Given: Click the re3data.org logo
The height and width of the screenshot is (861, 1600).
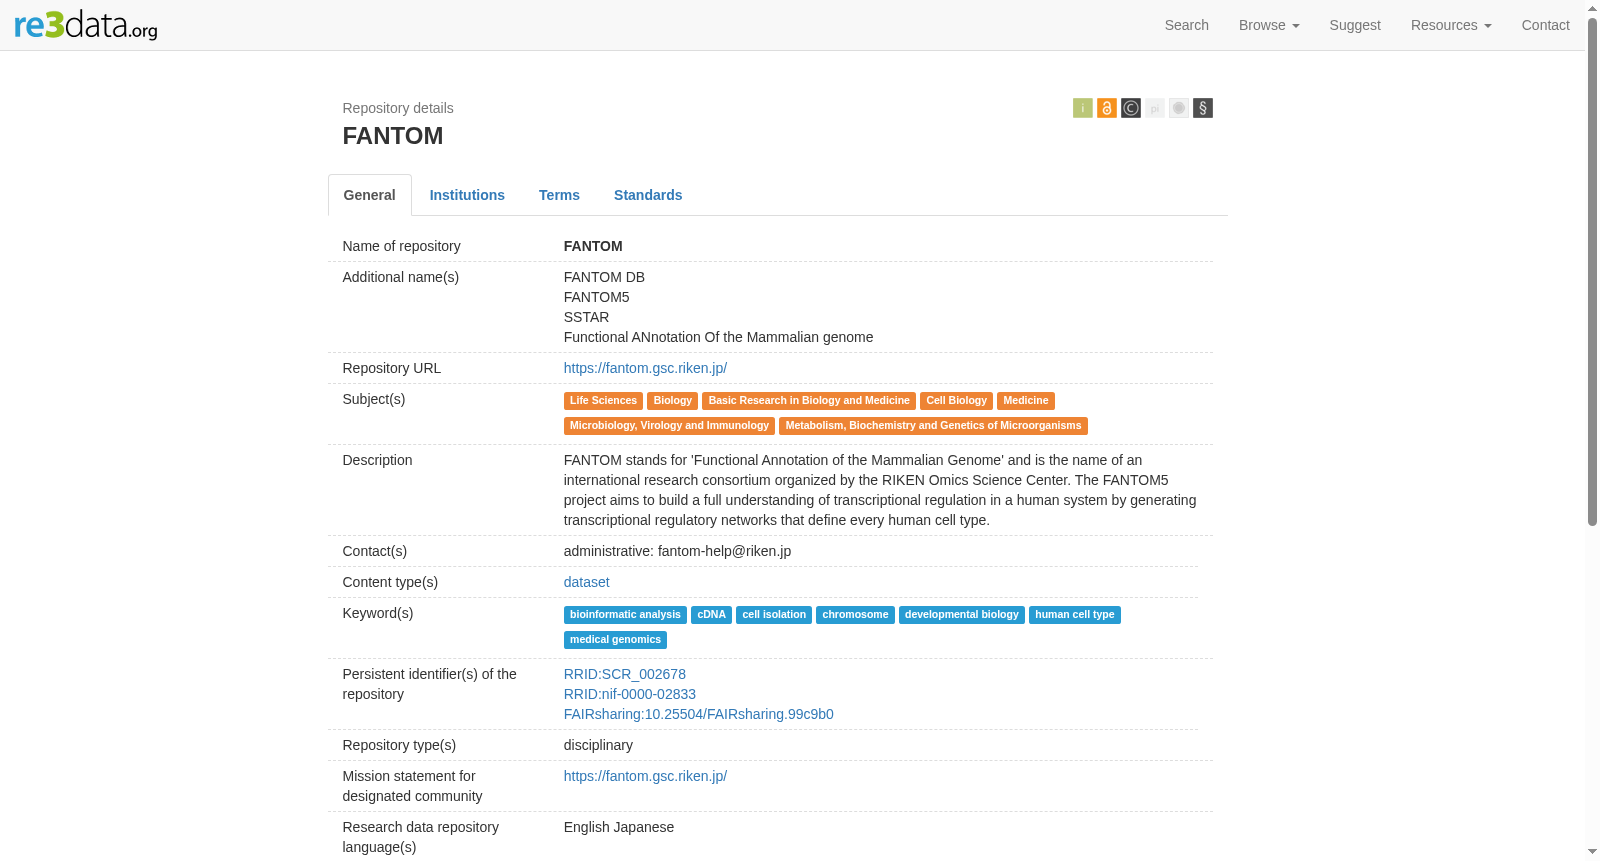Looking at the screenshot, I should point(86,25).
